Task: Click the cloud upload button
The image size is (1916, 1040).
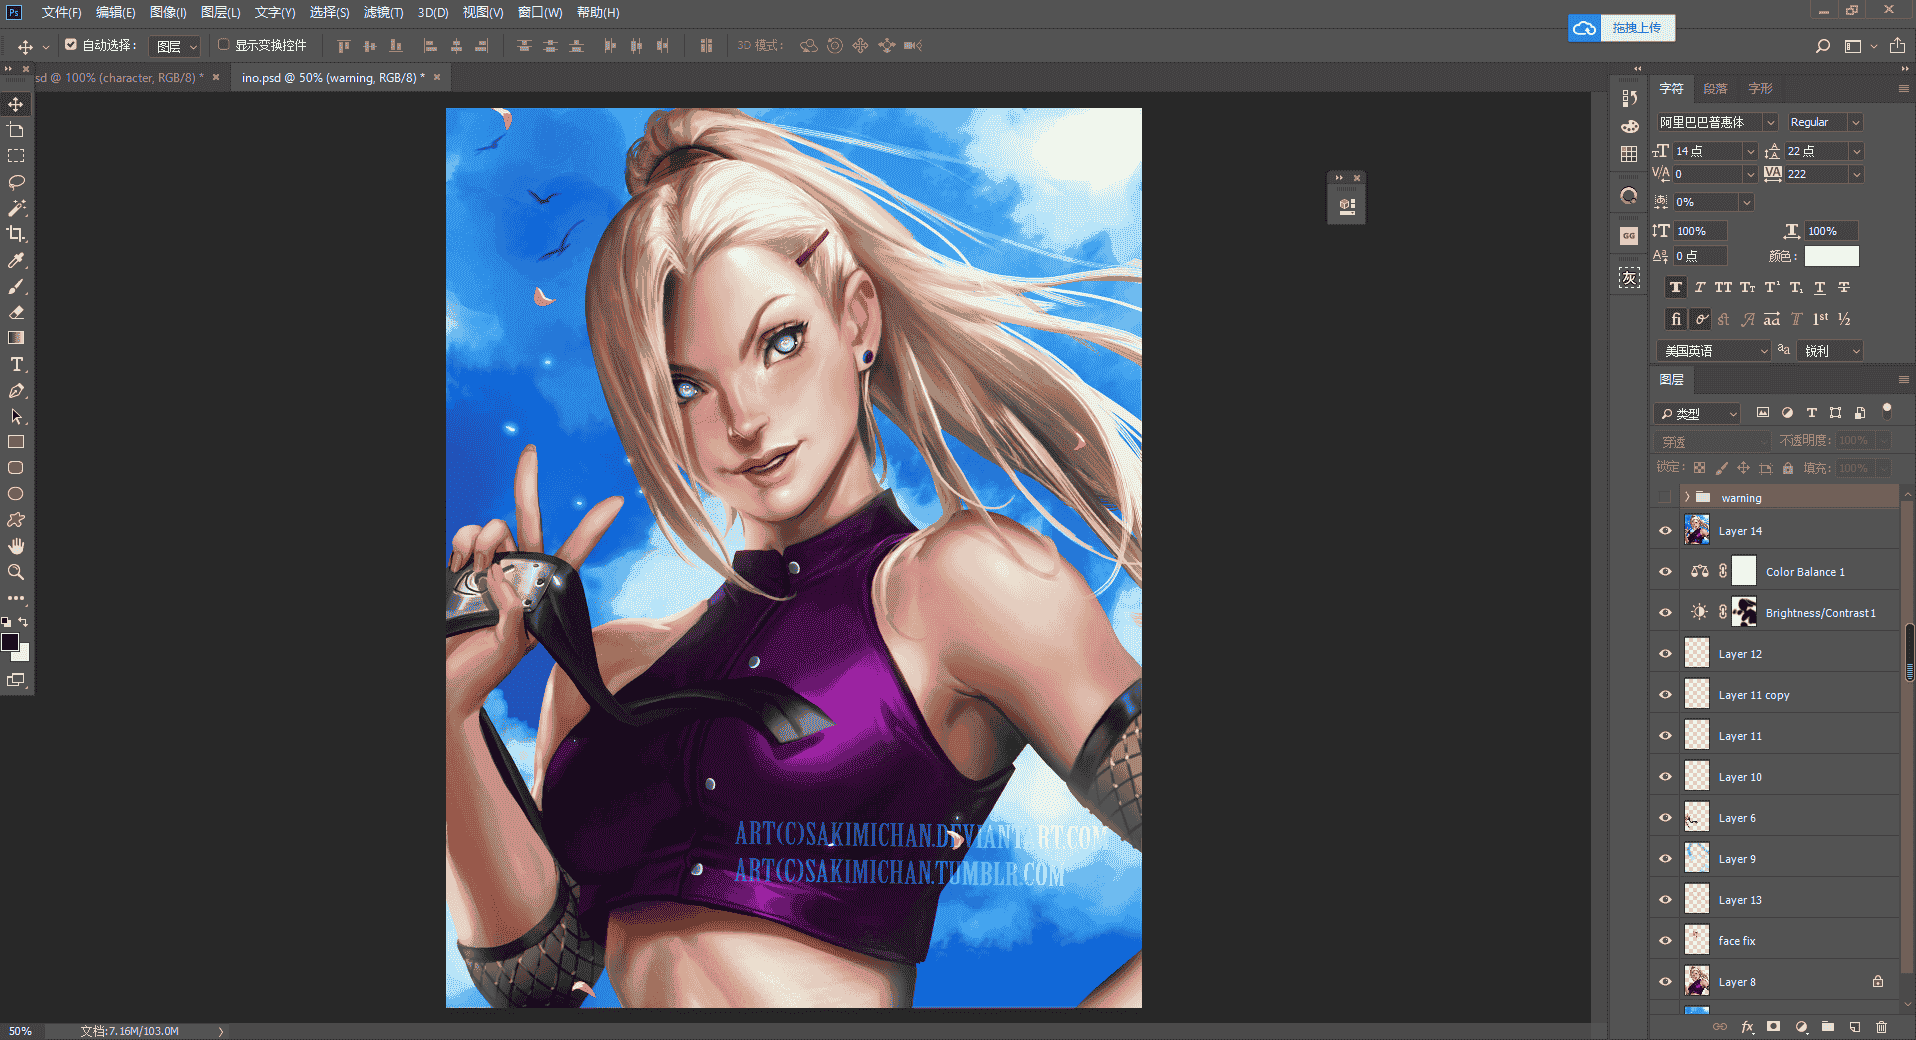Action: coord(1622,28)
